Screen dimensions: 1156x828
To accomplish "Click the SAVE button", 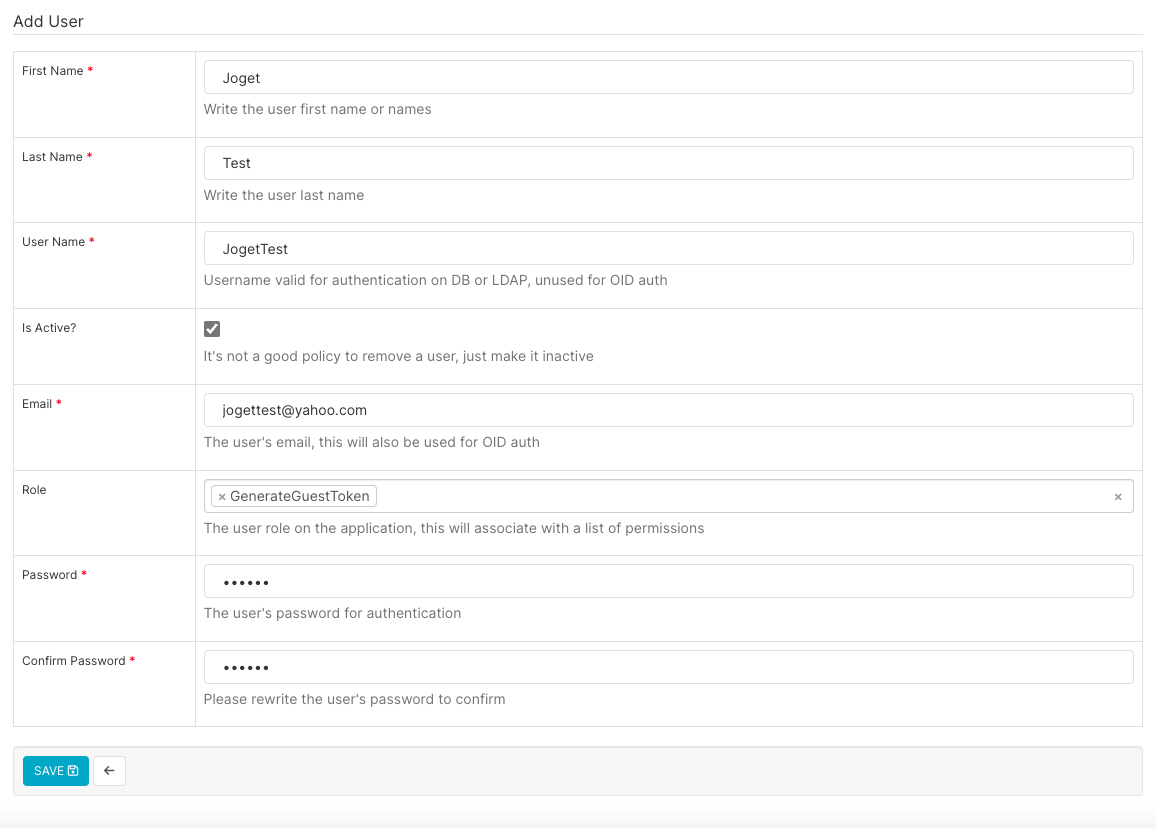I will [56, 771].
